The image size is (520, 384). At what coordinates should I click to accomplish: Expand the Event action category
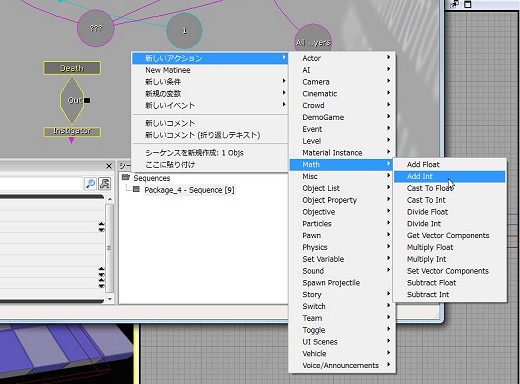click(x=342, y=129)
